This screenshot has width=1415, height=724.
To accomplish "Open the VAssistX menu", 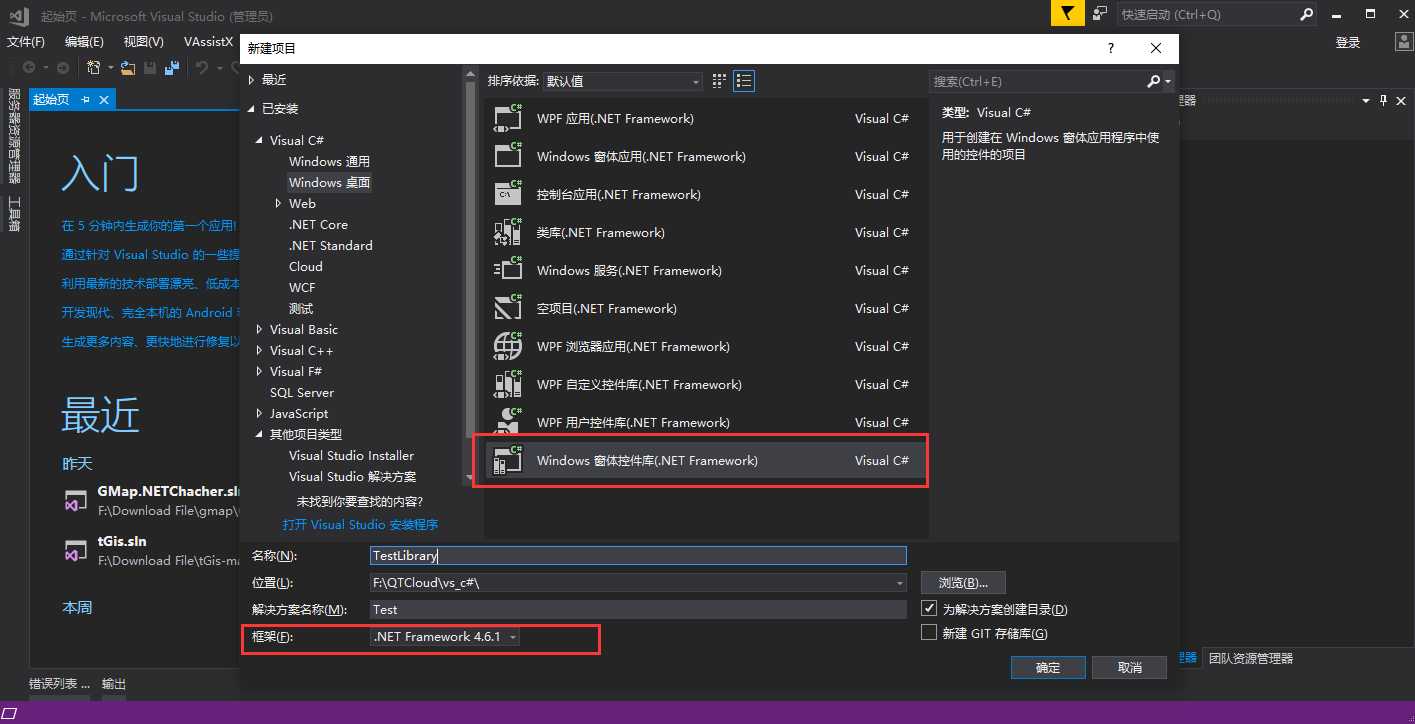I will tap(208, 42).
